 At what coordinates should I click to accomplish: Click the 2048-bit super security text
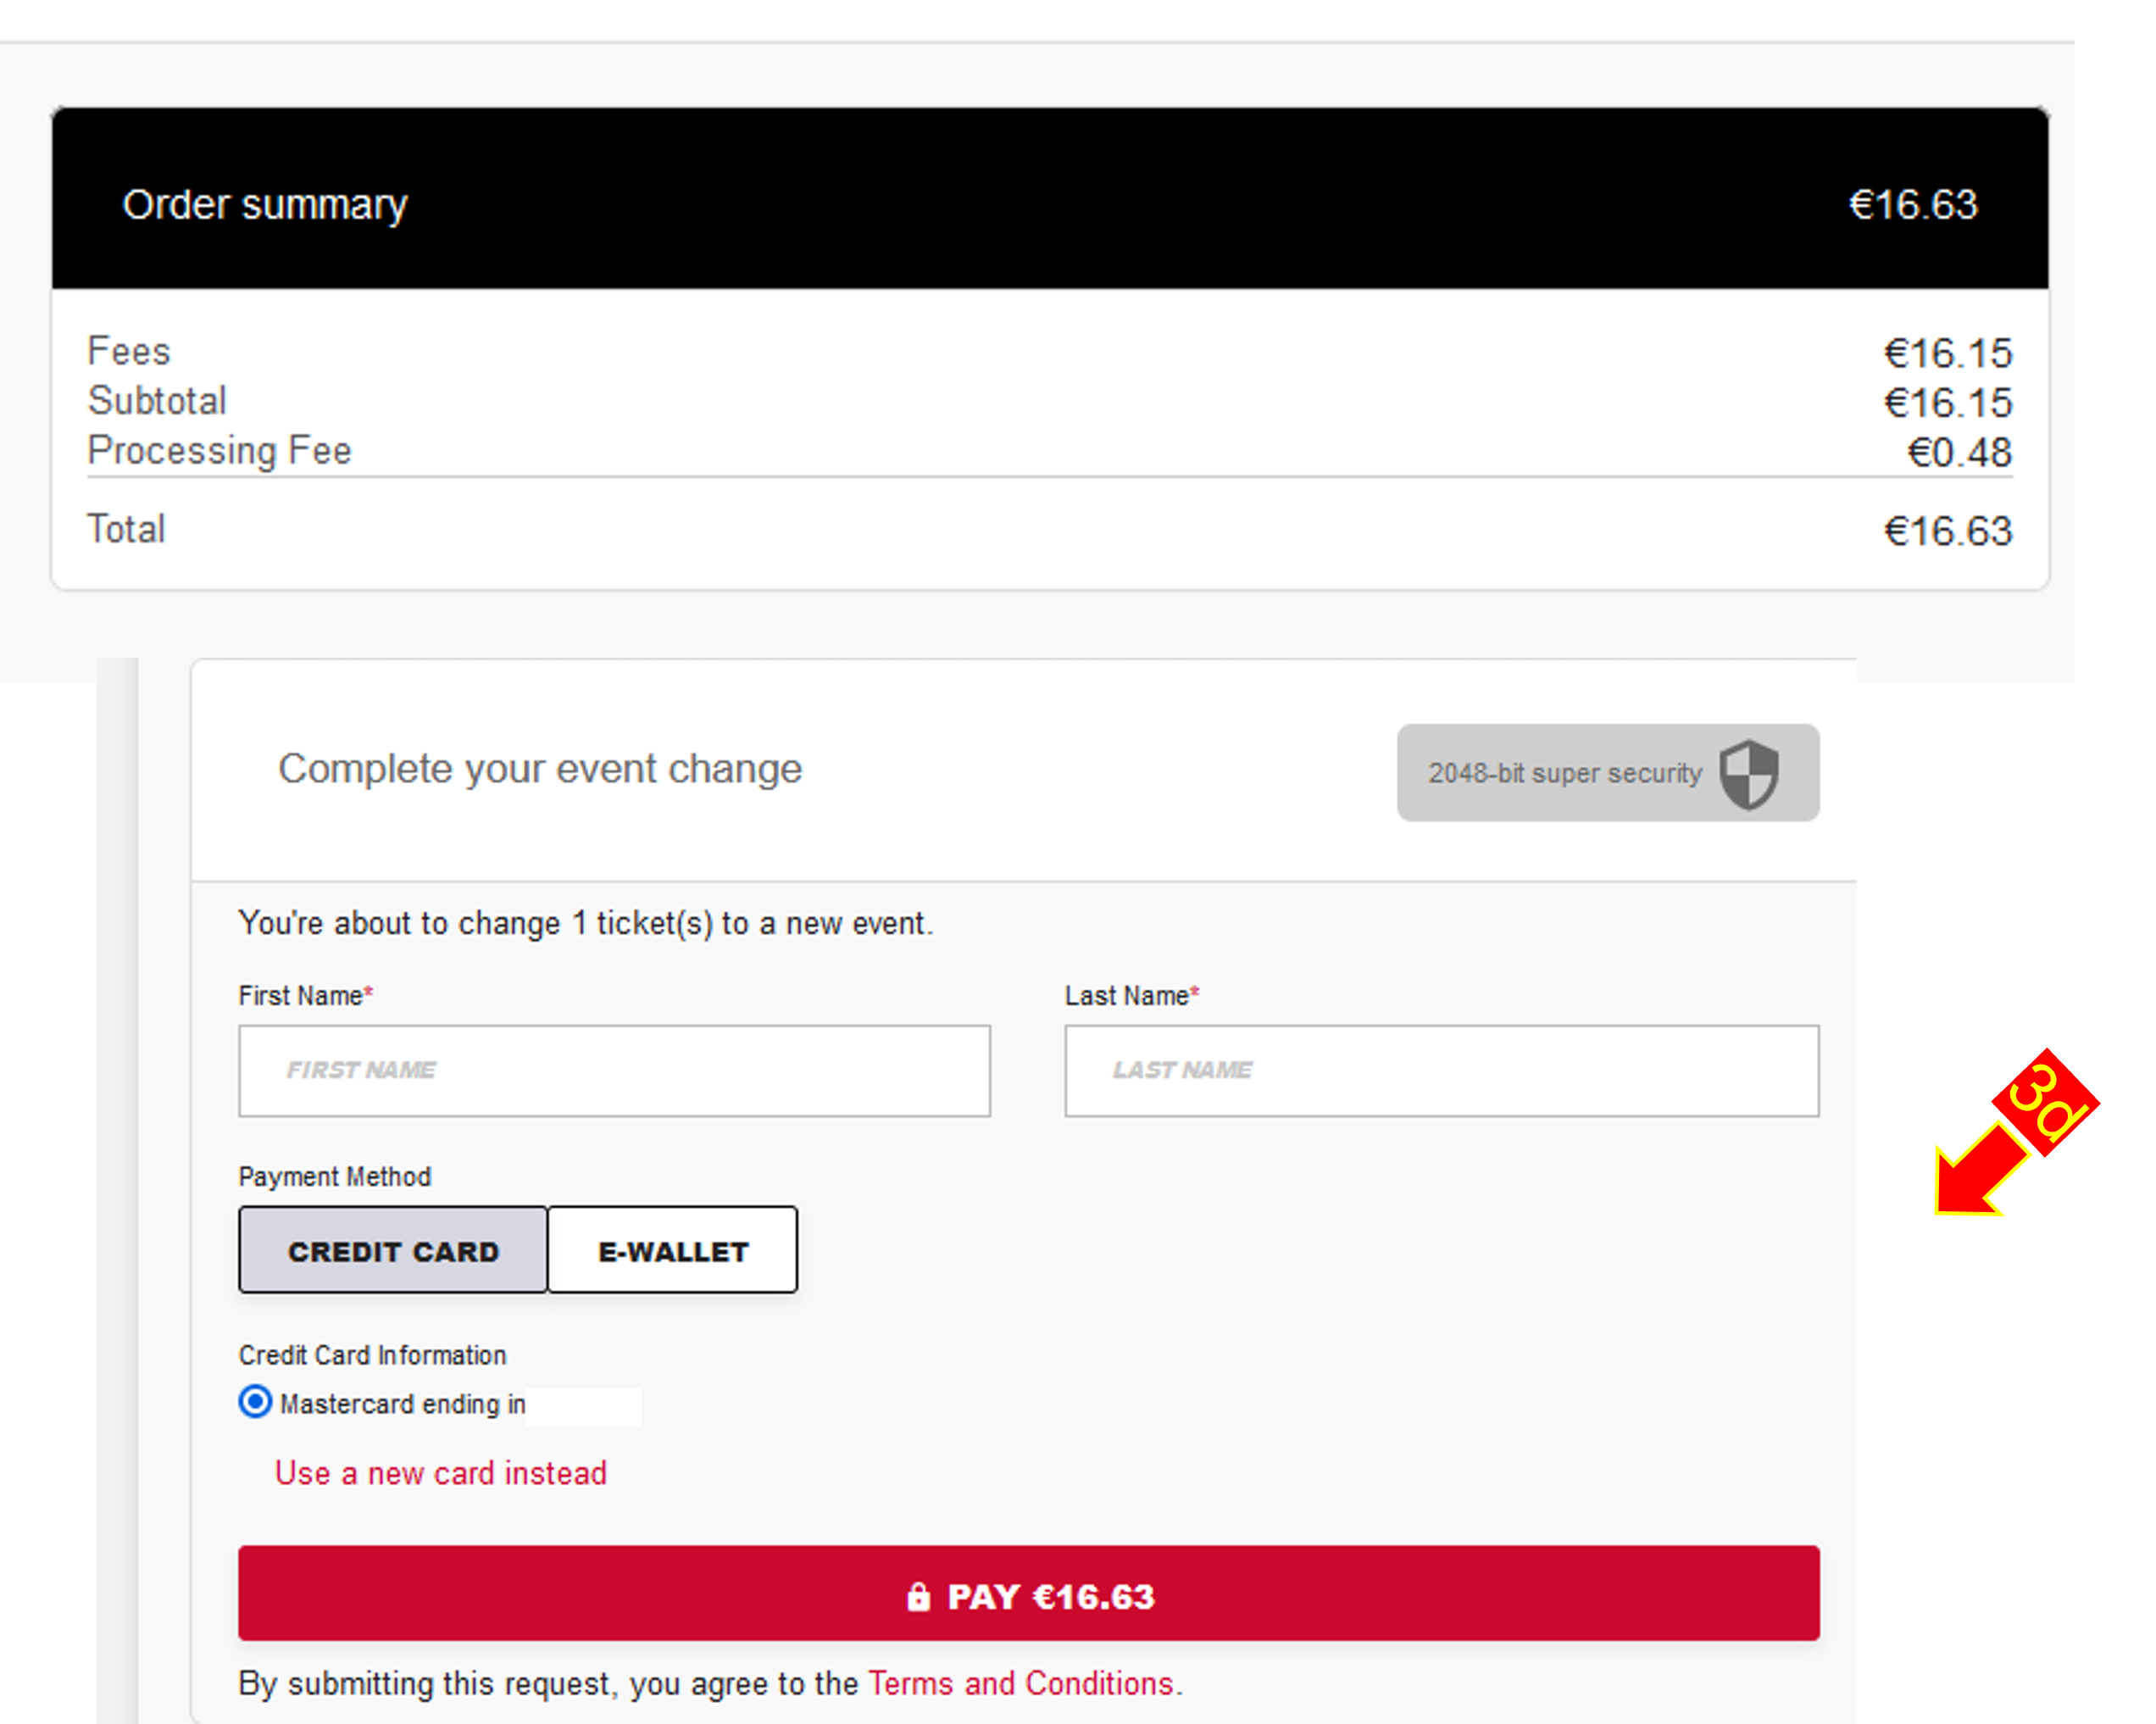1564,773
